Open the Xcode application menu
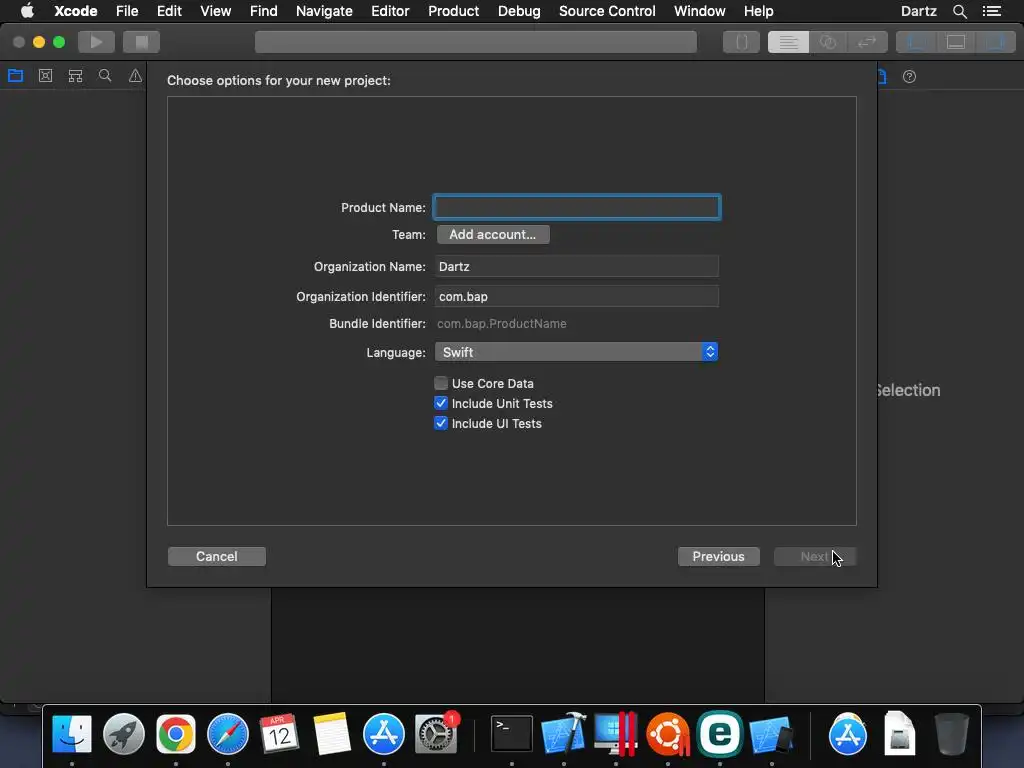 76,11
